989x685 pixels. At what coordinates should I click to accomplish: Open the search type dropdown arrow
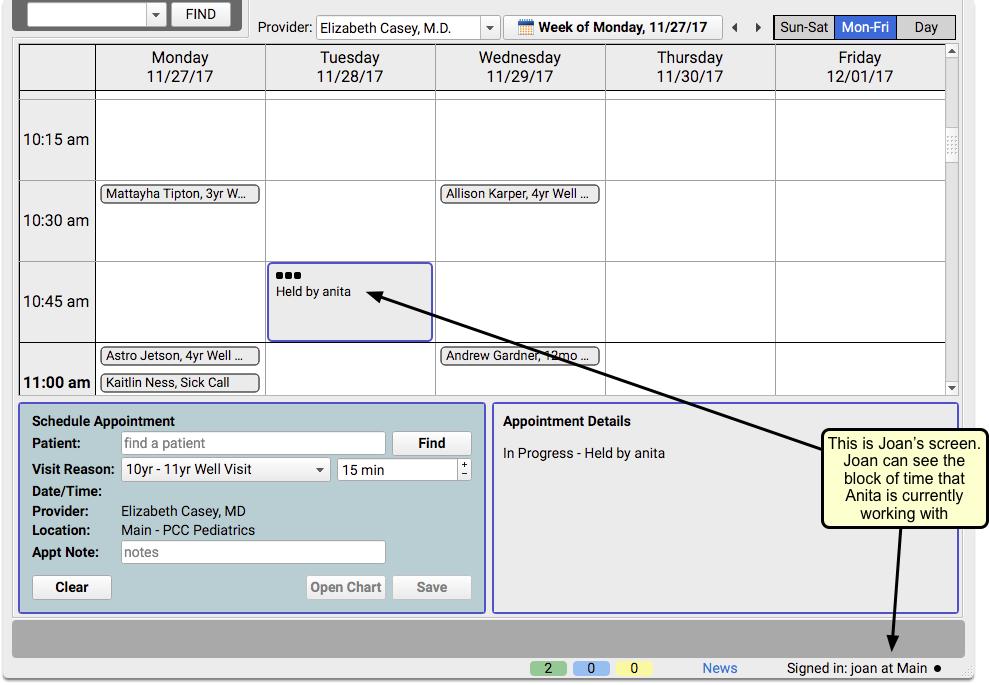pyautogui.click(x=156, y=15)
